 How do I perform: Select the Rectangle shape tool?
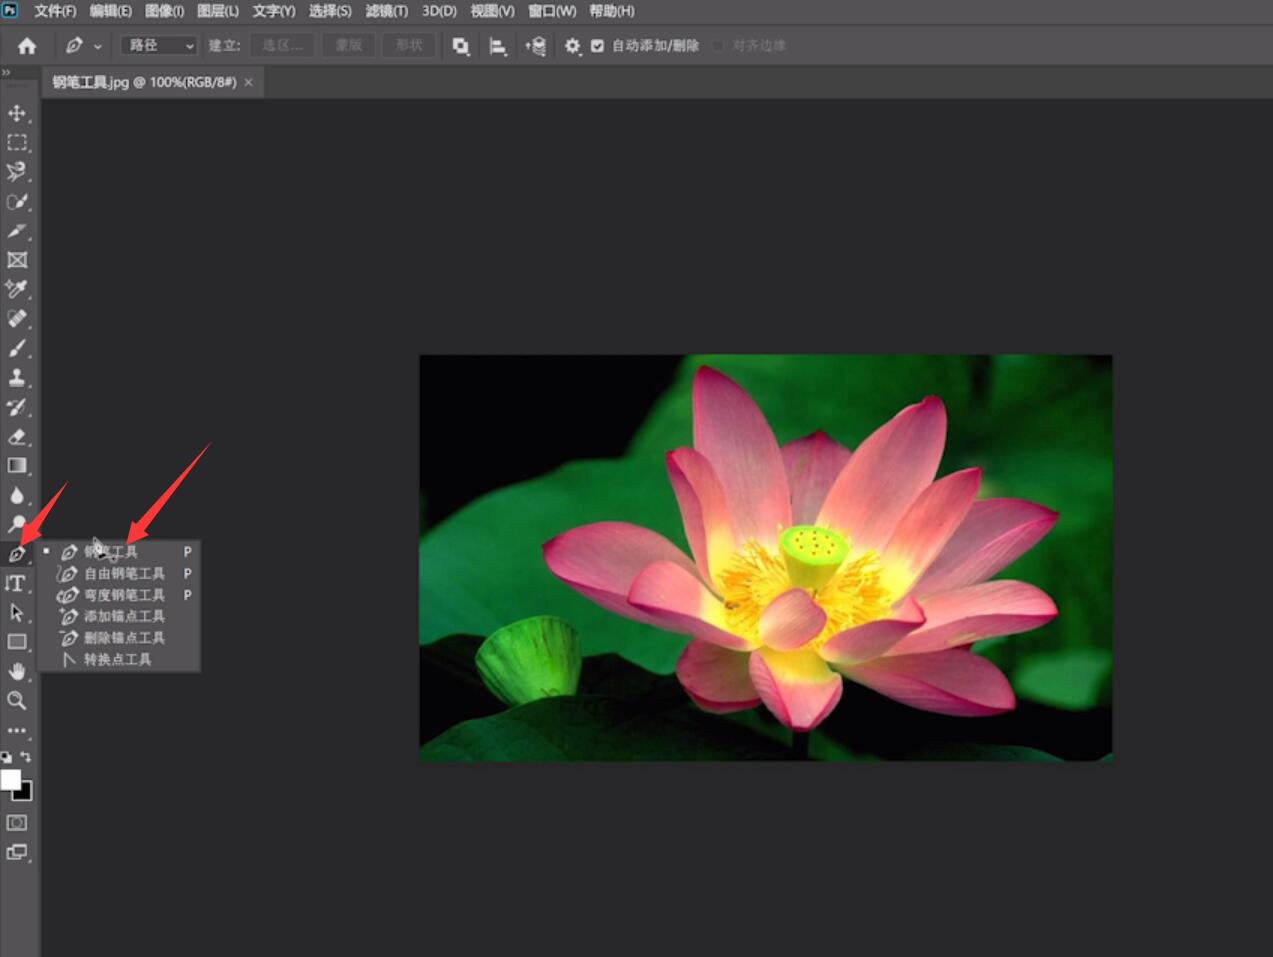[17, 642]
